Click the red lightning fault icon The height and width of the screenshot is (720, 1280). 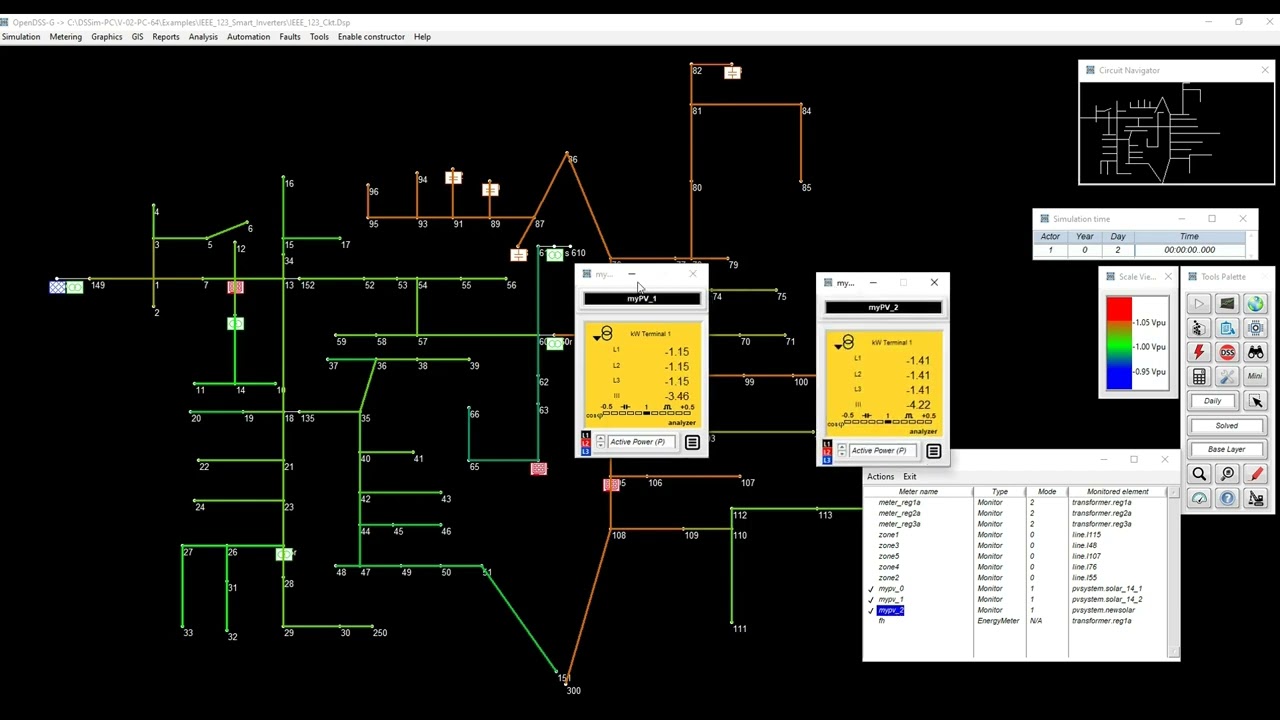[x=1199, y=352]
